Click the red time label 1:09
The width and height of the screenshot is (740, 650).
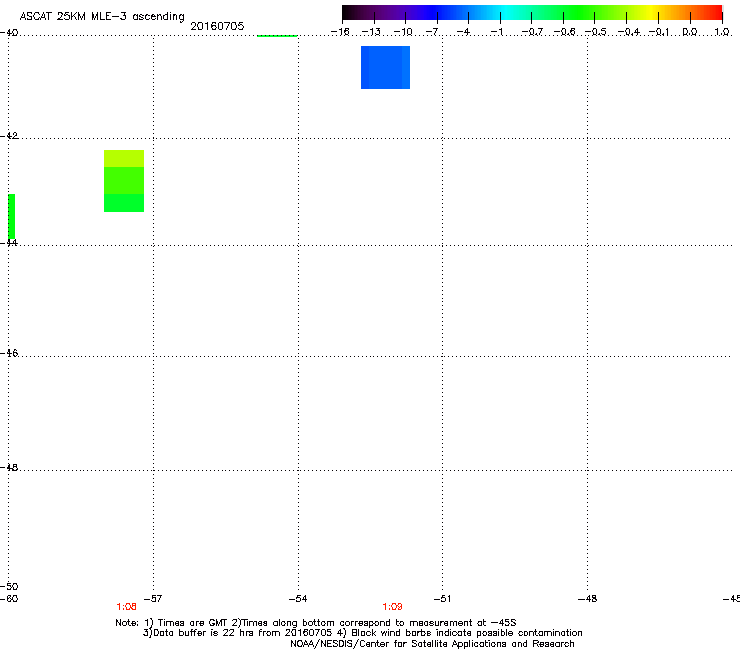tap(392, 607)
